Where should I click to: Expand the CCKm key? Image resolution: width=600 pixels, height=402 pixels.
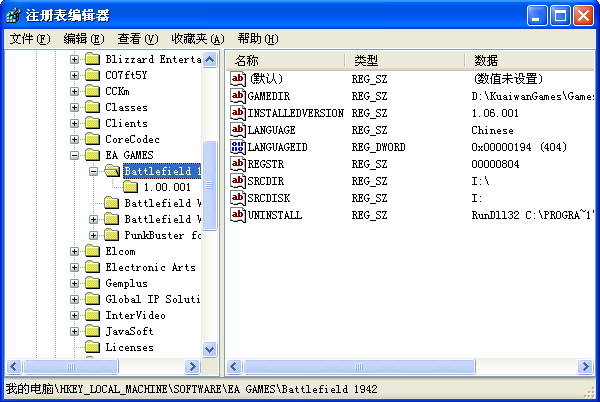pos(75,91)
